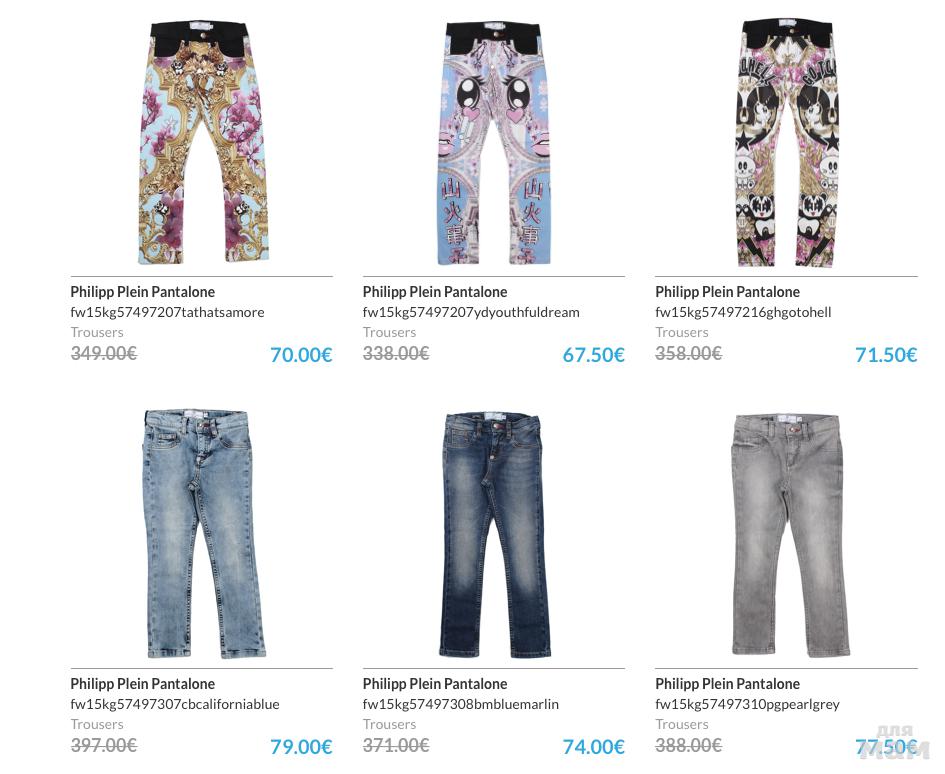Click the crossed-out 397.00€ original price
Screen dimensions: 945x774
click(x=104, y=745)
